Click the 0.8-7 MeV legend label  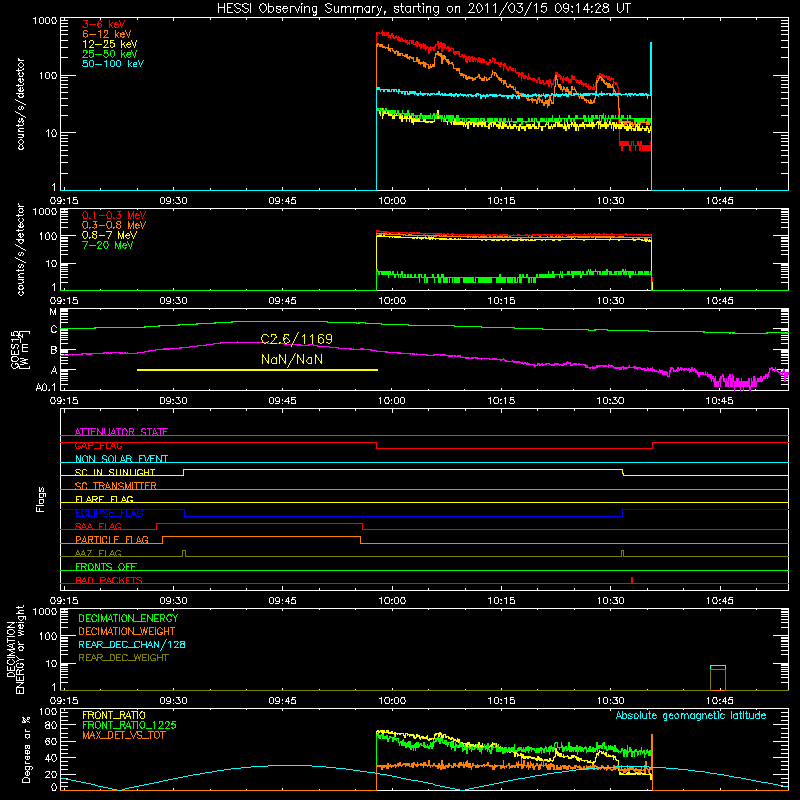pos(109,235)
